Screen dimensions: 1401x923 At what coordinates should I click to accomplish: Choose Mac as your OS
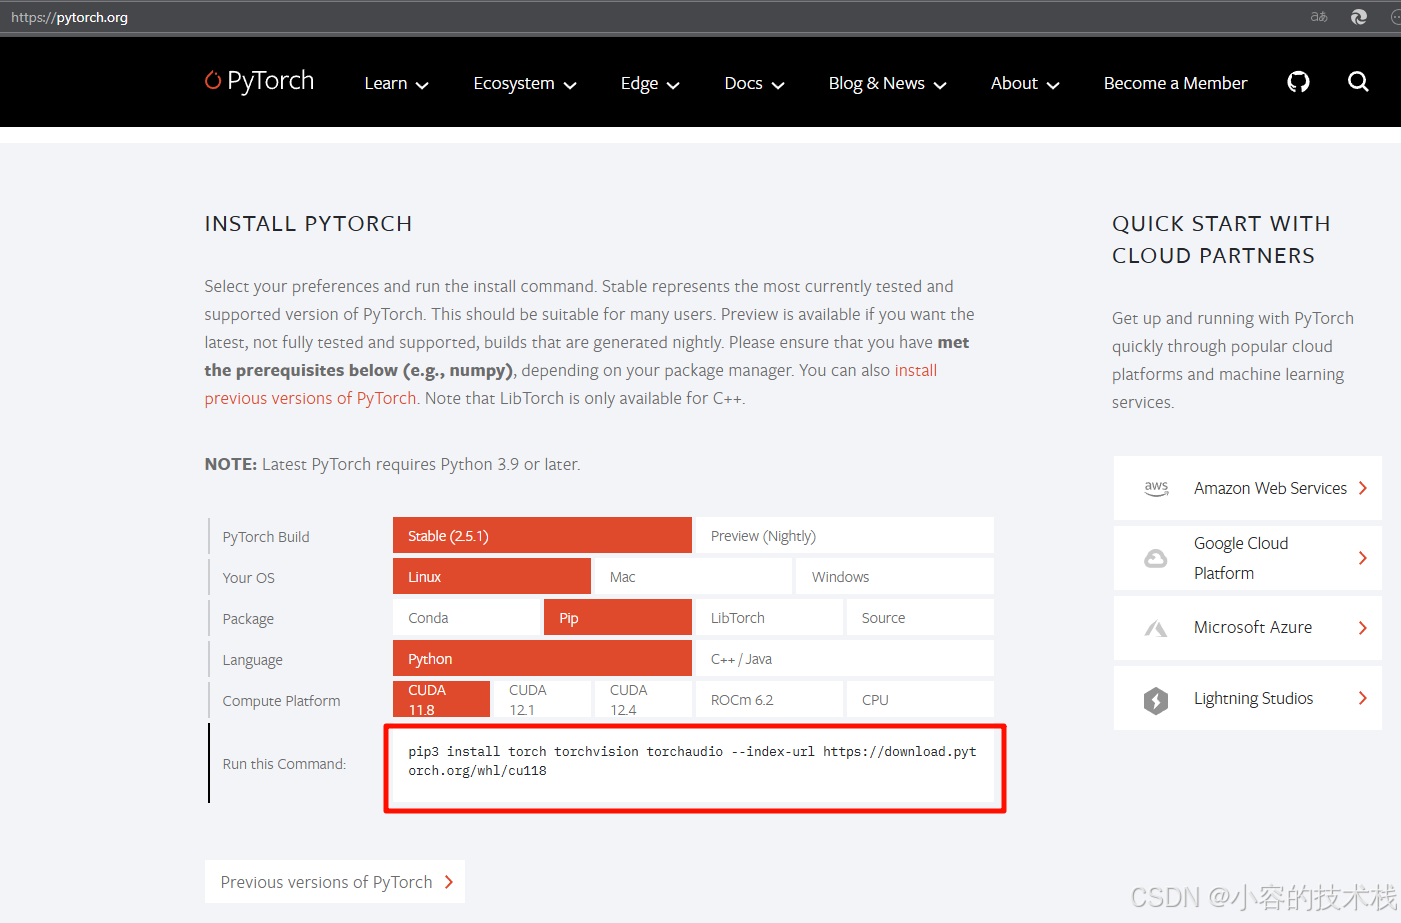(x=693, y=576)
